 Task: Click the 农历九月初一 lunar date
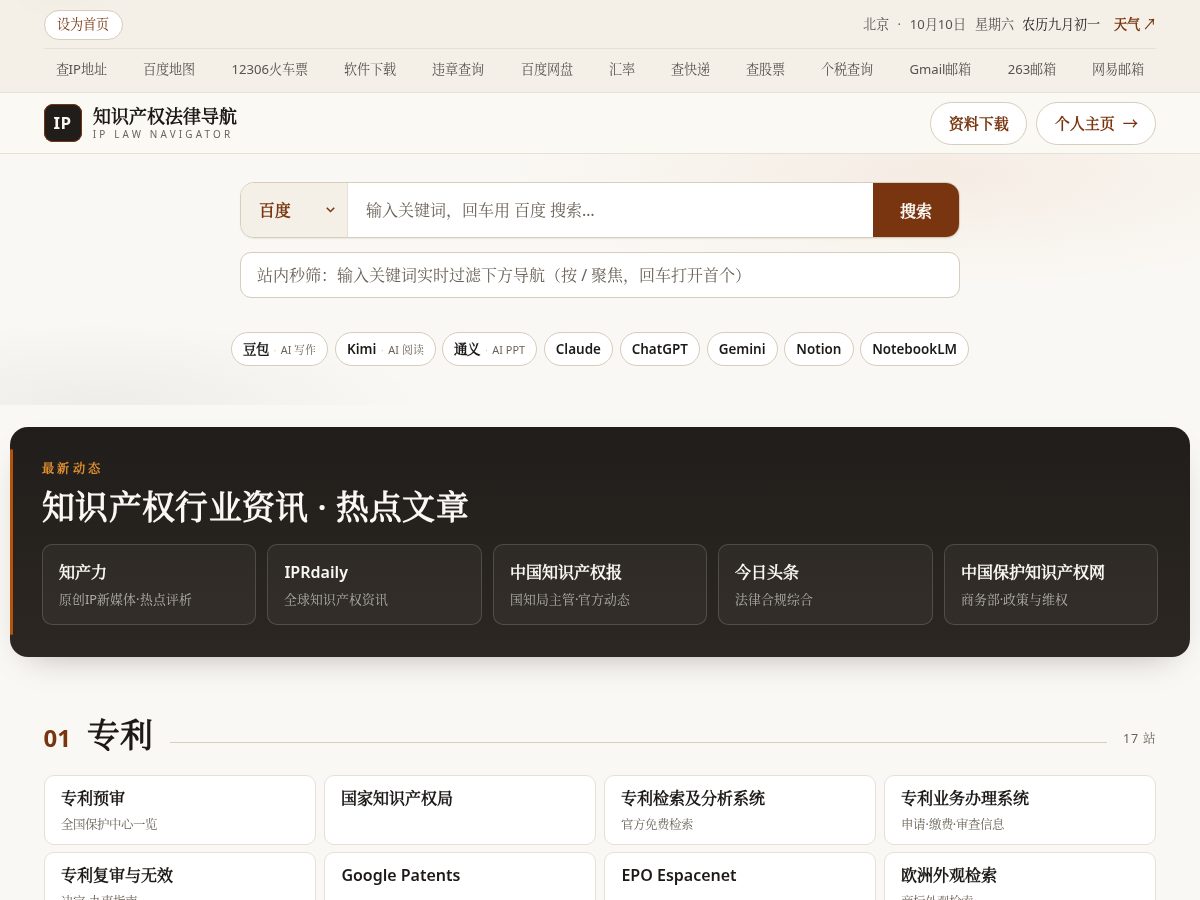1061,24
